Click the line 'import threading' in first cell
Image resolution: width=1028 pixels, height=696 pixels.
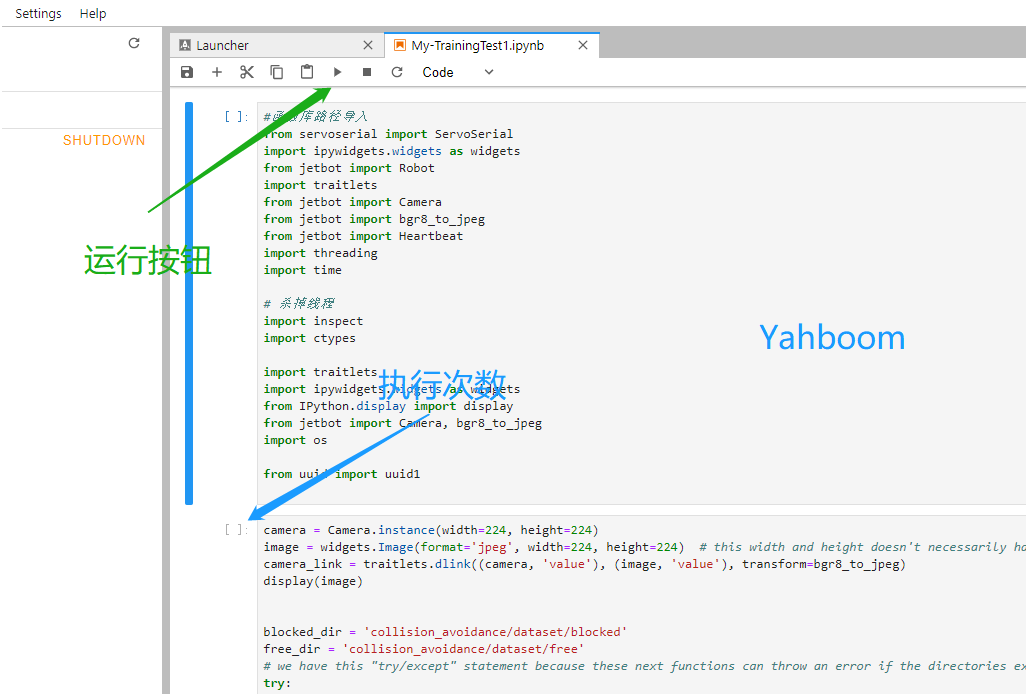pyautogui.click(x=321, y=253)
